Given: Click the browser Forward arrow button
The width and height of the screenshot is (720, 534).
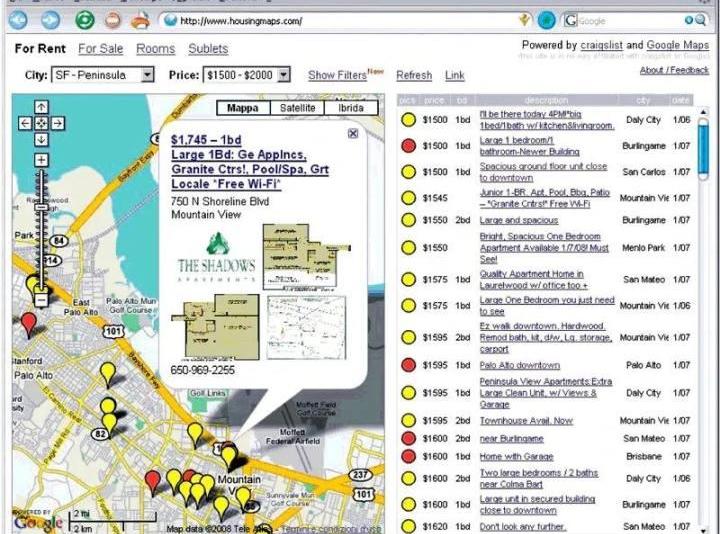Looking at the screenshot, I should [x=51, y=20].
